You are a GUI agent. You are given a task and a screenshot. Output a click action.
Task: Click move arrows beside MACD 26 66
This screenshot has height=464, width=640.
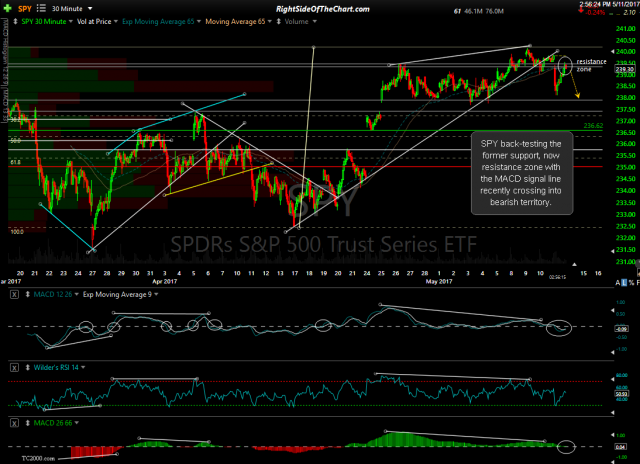point(28,423)
